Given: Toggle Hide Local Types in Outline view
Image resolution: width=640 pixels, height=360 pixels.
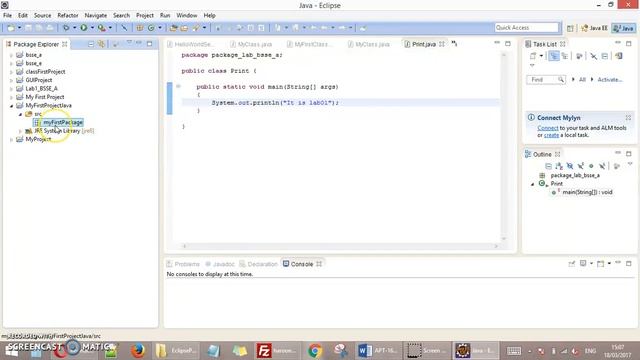Looking at the screenshot, I should pyautogui.click(x=602, y=166).
